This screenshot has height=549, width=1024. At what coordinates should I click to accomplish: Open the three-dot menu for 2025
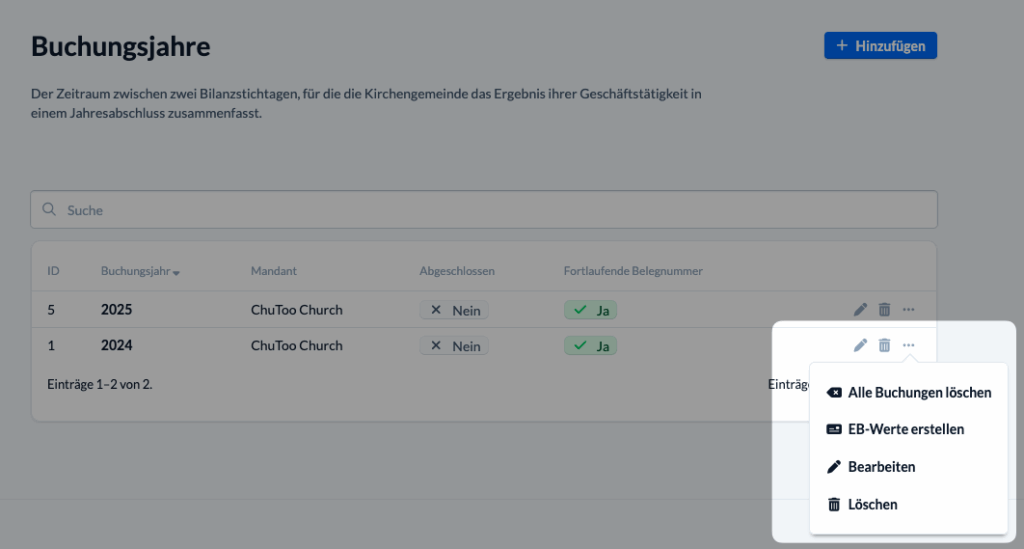[x=908, y=310]
